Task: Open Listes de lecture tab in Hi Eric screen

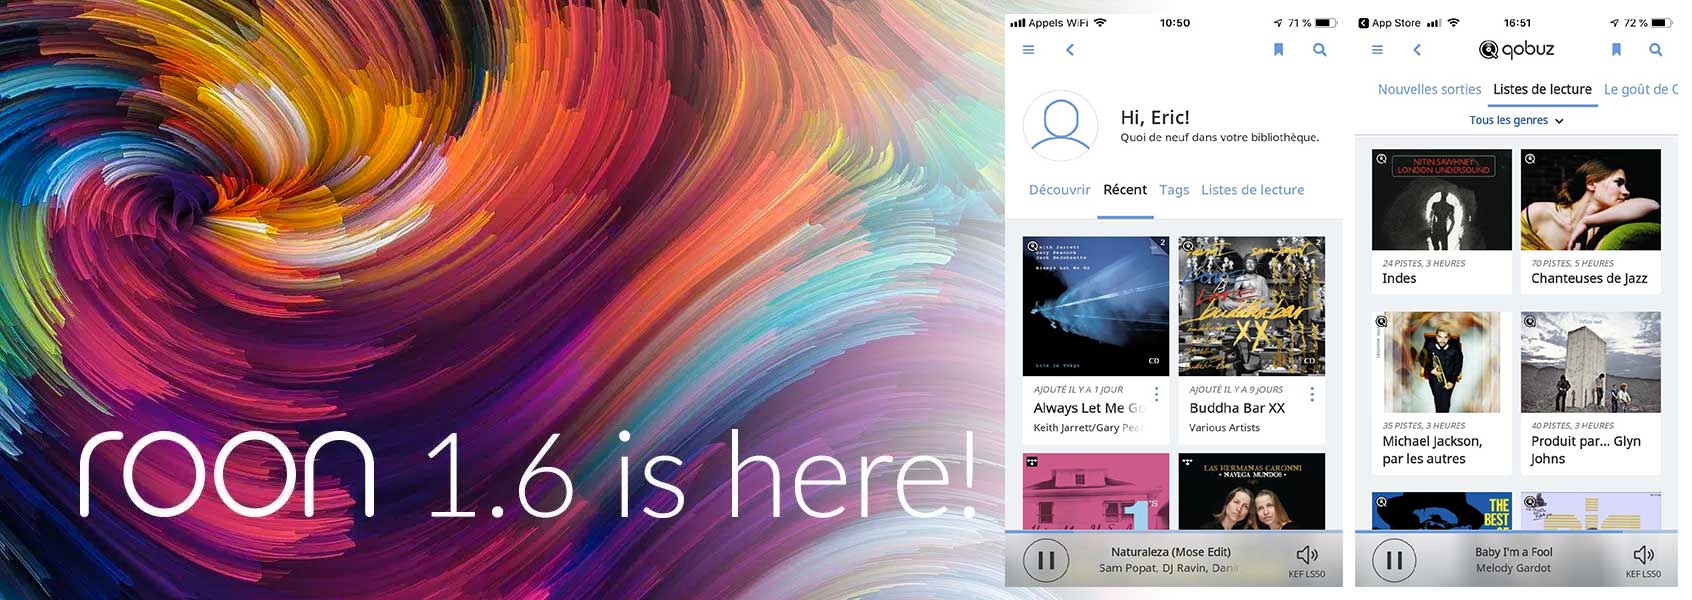Action: 1252,190
